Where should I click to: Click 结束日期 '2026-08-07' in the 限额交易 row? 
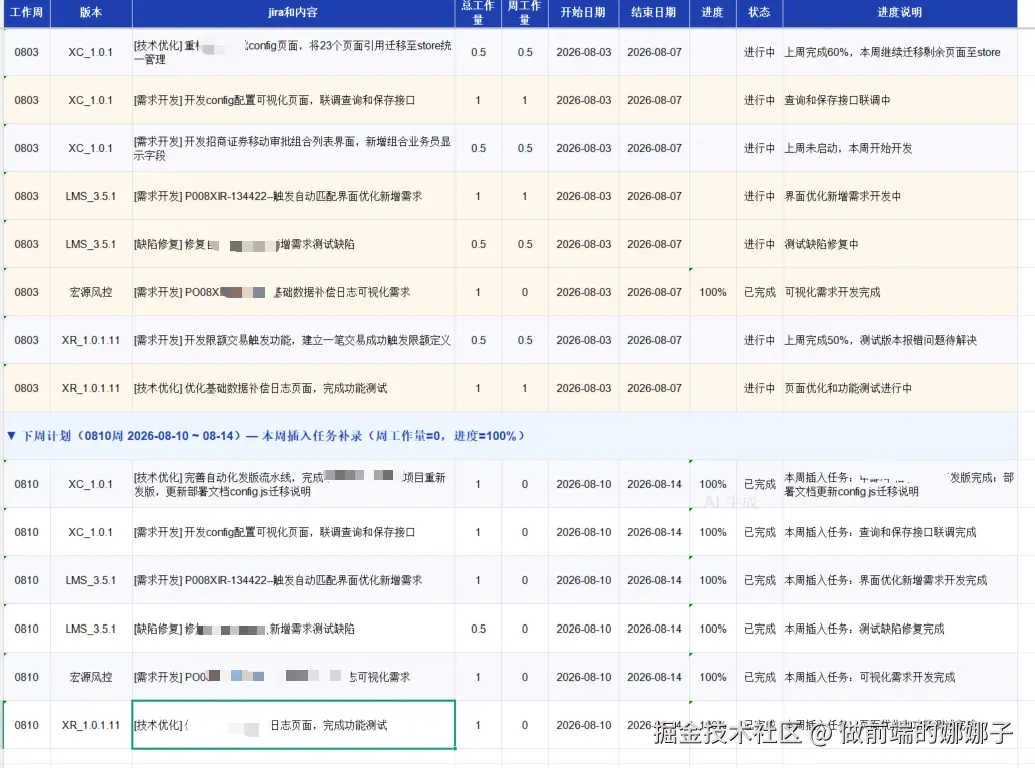654,340
